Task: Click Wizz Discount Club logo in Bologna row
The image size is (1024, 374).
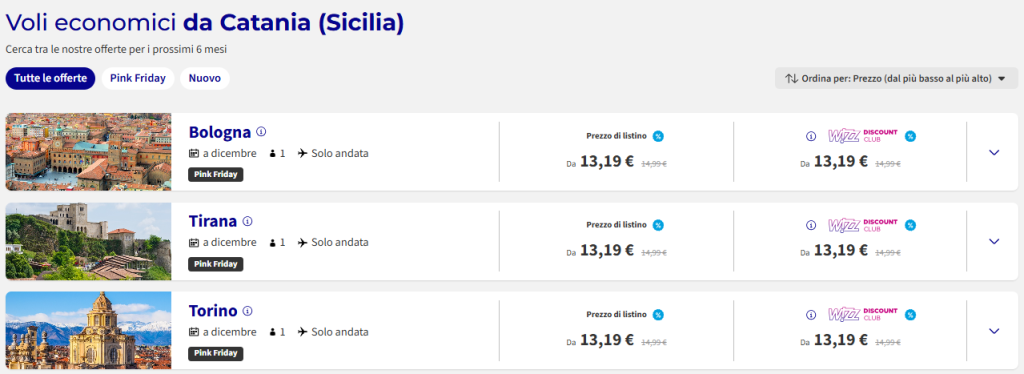Action: 863,136
